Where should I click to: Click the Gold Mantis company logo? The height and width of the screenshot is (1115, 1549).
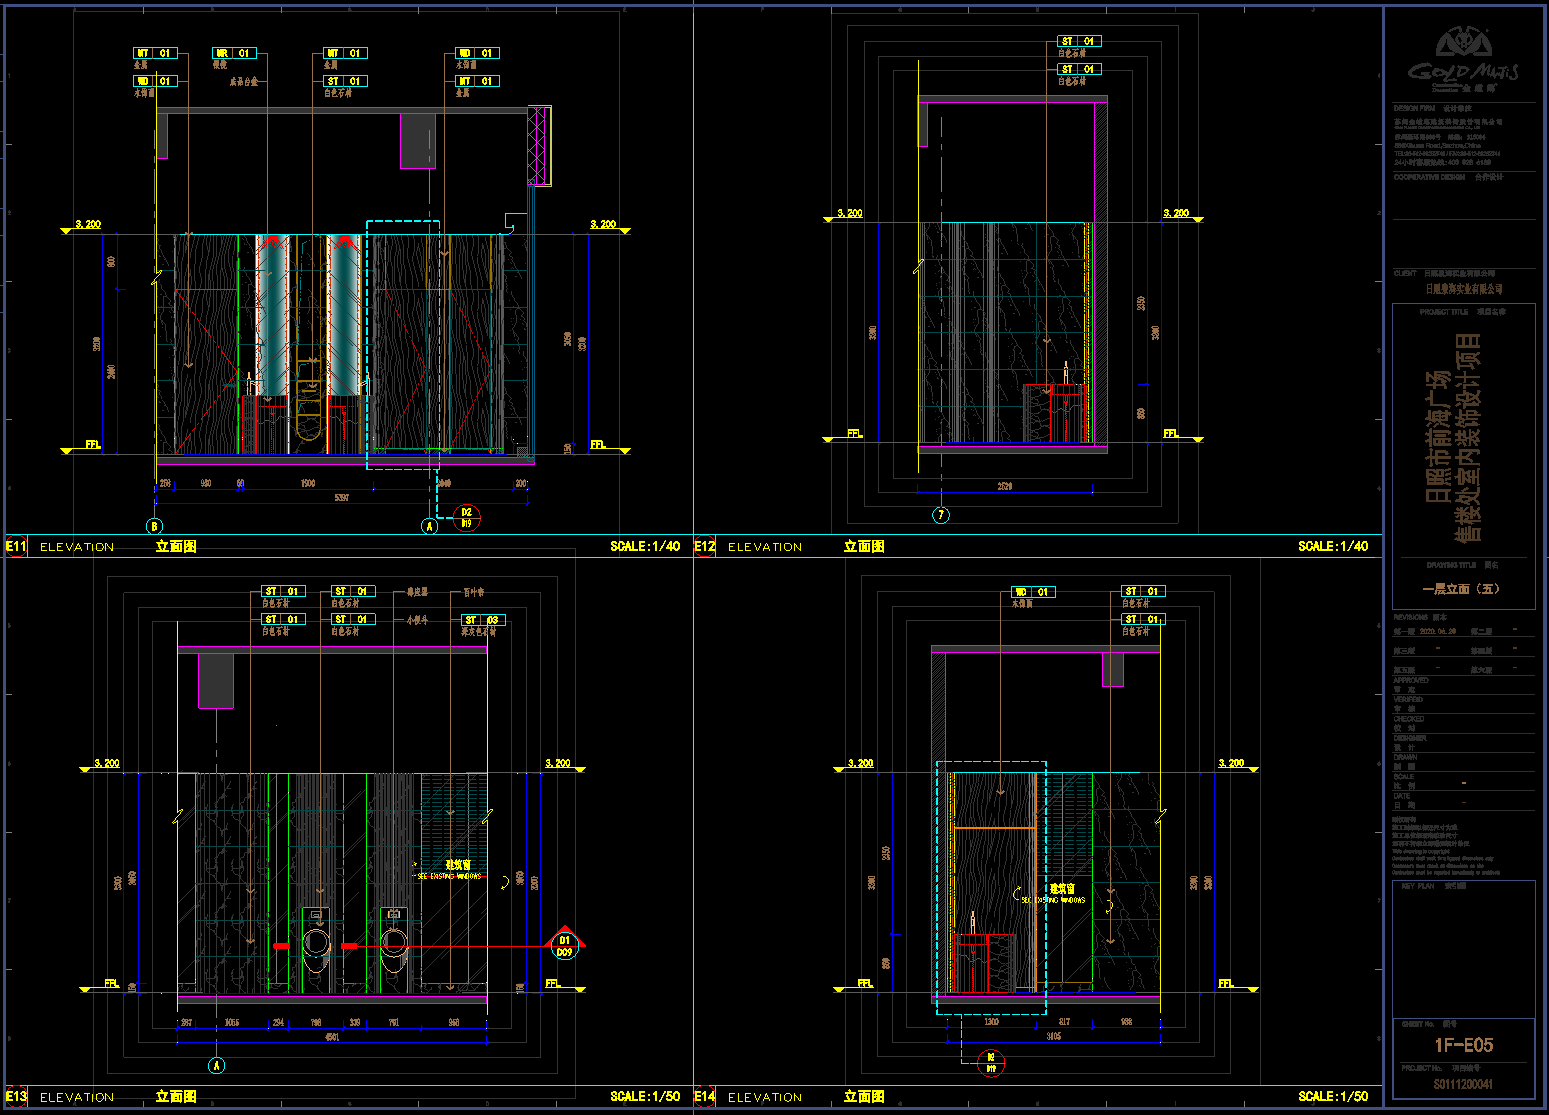tap(1463, 60)
